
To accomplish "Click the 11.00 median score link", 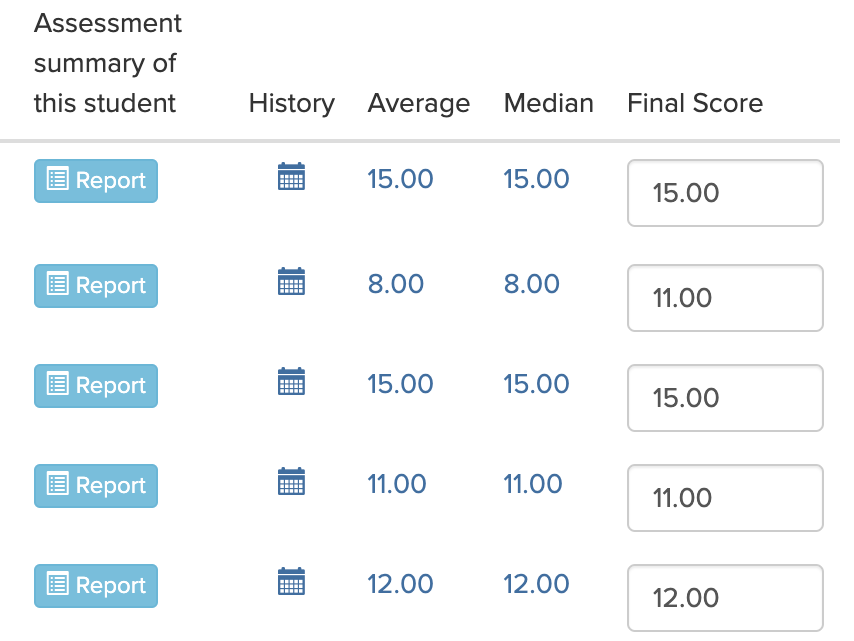I will 532,484.
